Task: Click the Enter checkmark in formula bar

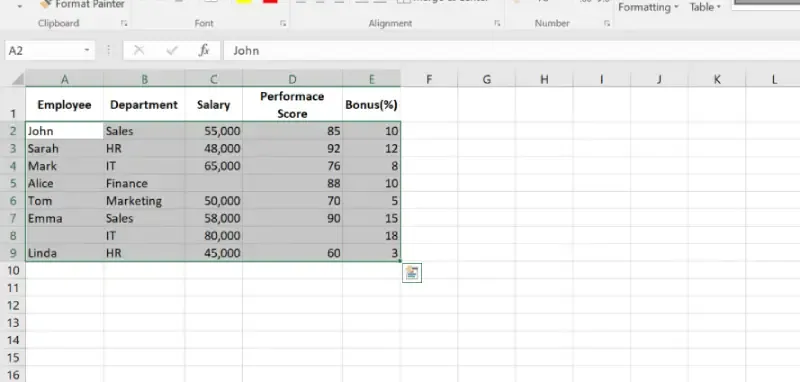Action: (x=172, y=50)
